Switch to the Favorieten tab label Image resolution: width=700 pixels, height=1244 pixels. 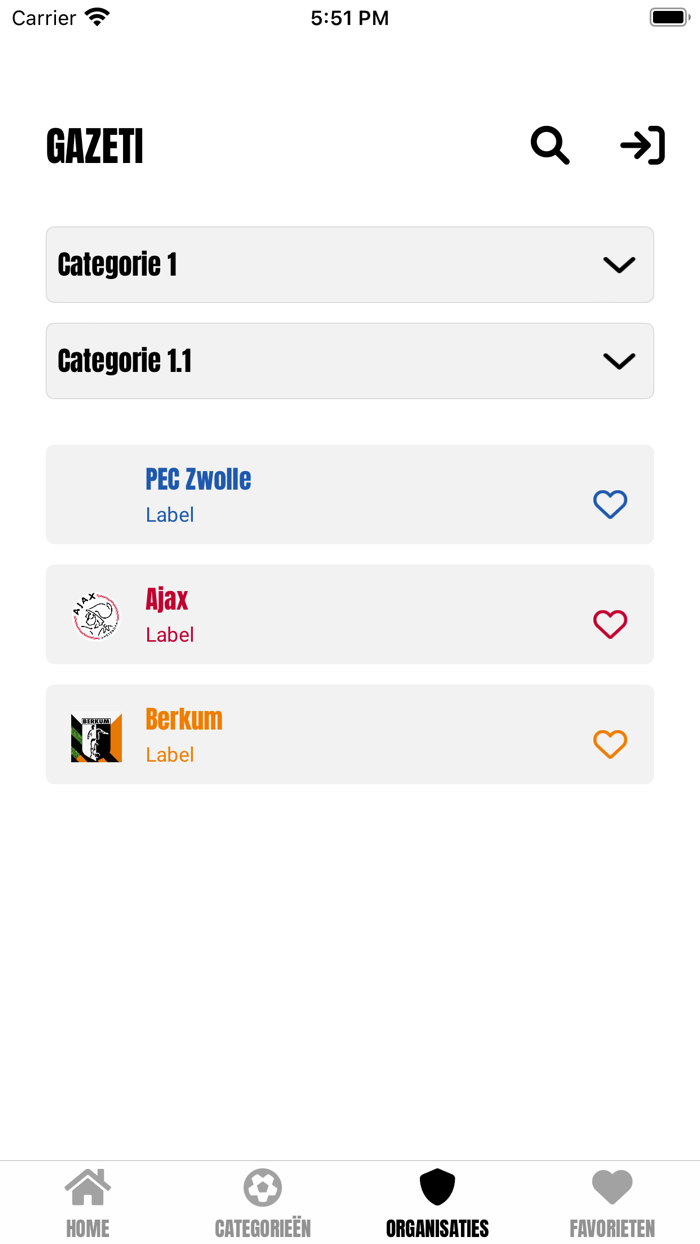coord(612,1228)
